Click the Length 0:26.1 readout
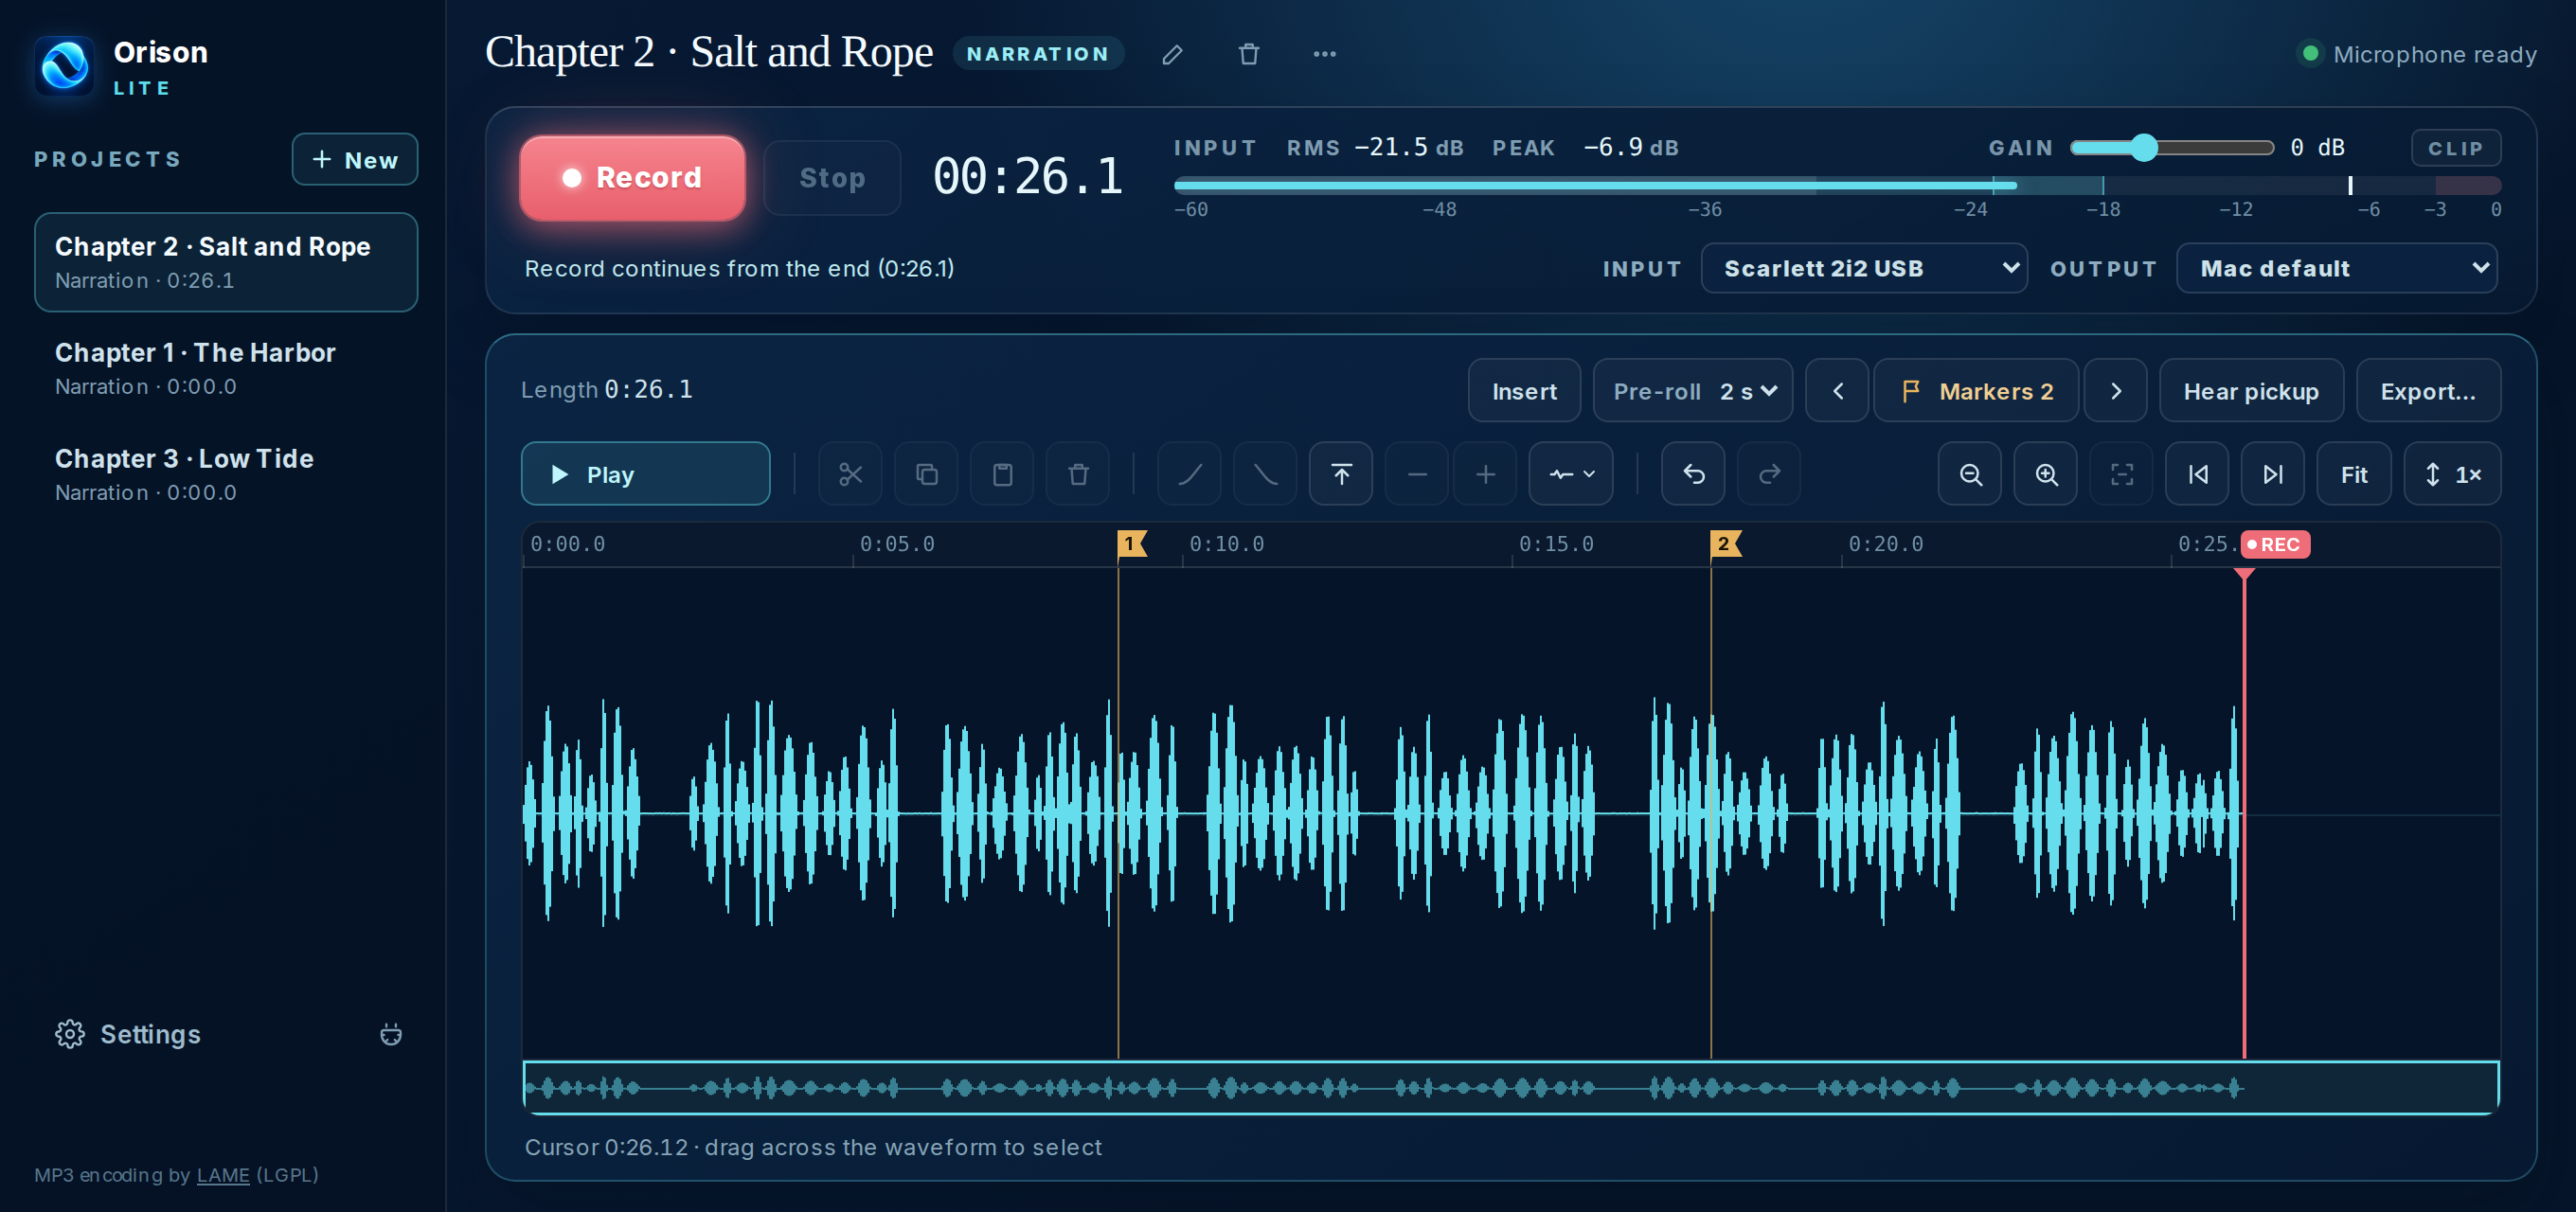The width and height of the screenshot is (2576, 1212). 607,390
